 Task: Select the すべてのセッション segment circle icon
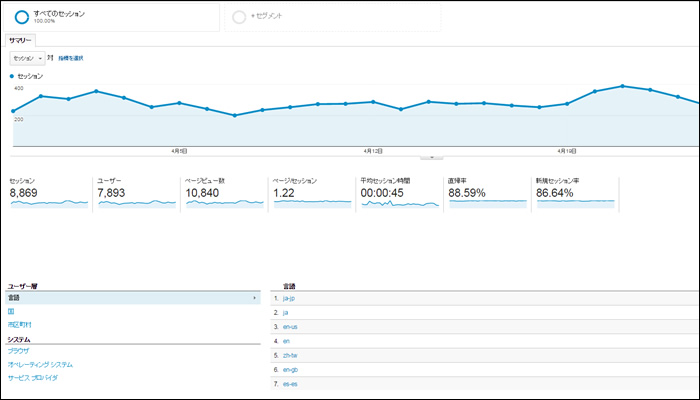click(x=21, y=17)
